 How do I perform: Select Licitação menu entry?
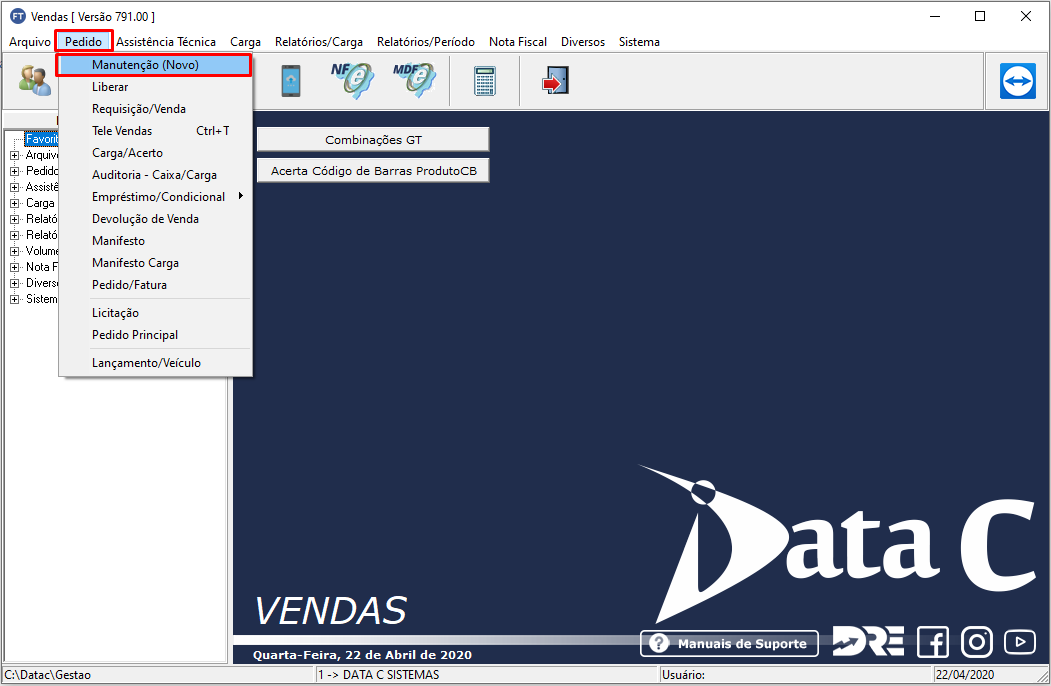(155, 312)
